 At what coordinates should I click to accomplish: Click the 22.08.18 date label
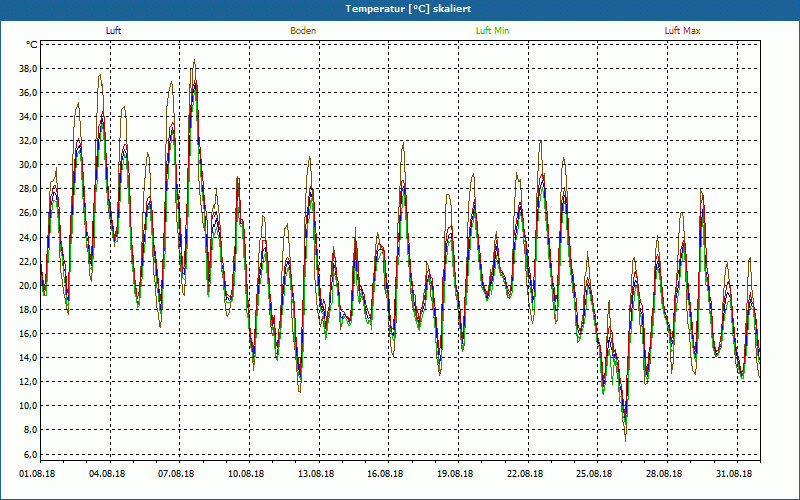pos(524,474)
